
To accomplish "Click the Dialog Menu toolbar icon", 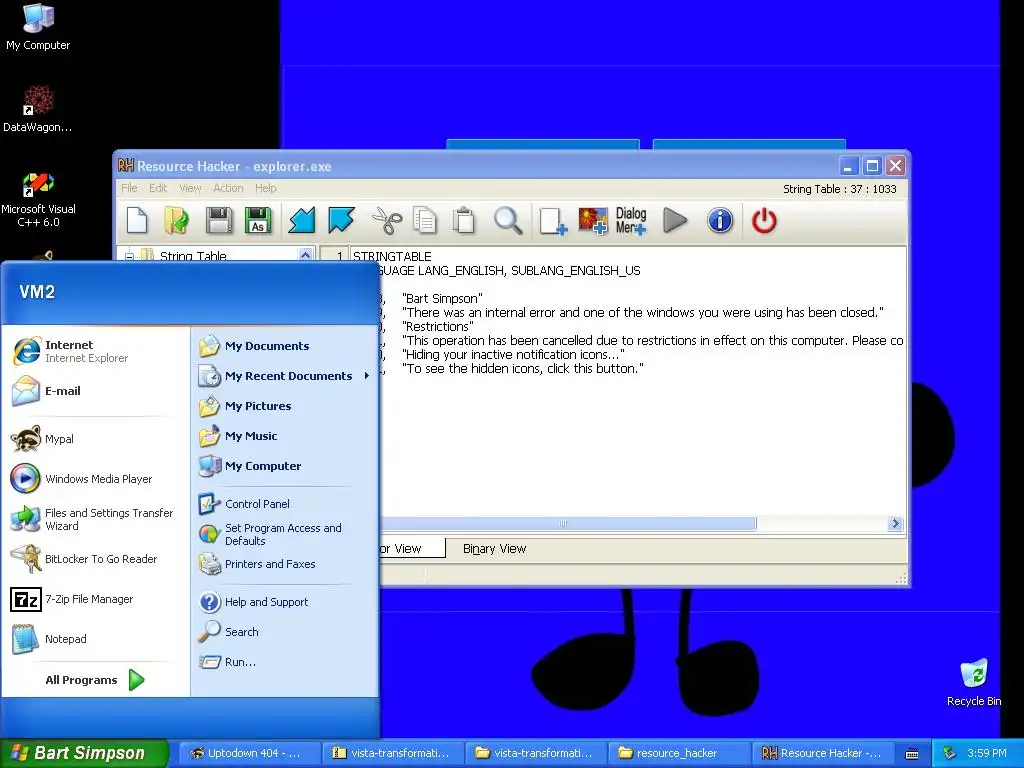I will pos(631,221).
